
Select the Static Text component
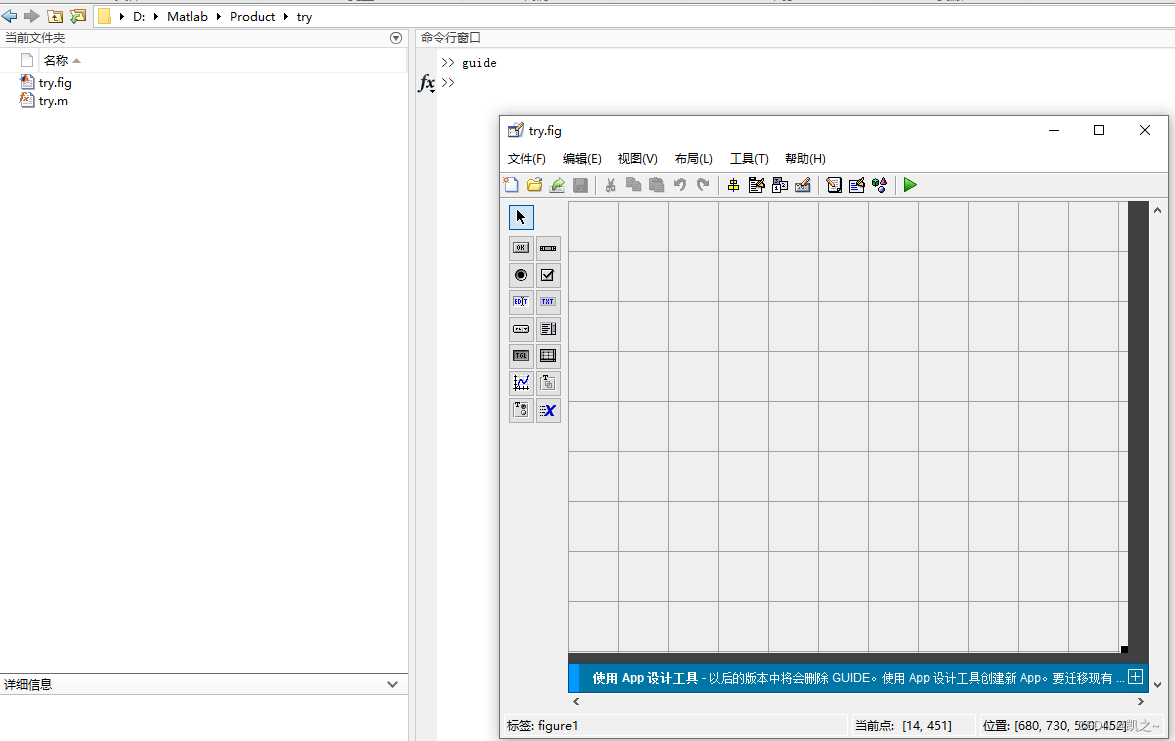tap(548, 302)
